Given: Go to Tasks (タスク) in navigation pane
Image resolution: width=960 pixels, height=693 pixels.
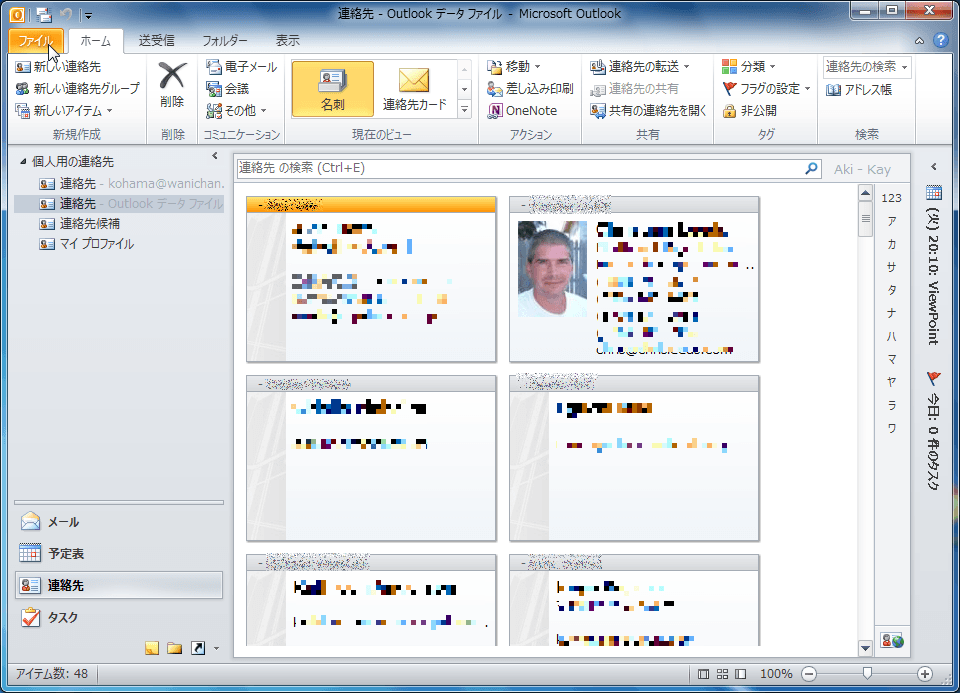Looking at the screenshot, I should coord(119,617).
